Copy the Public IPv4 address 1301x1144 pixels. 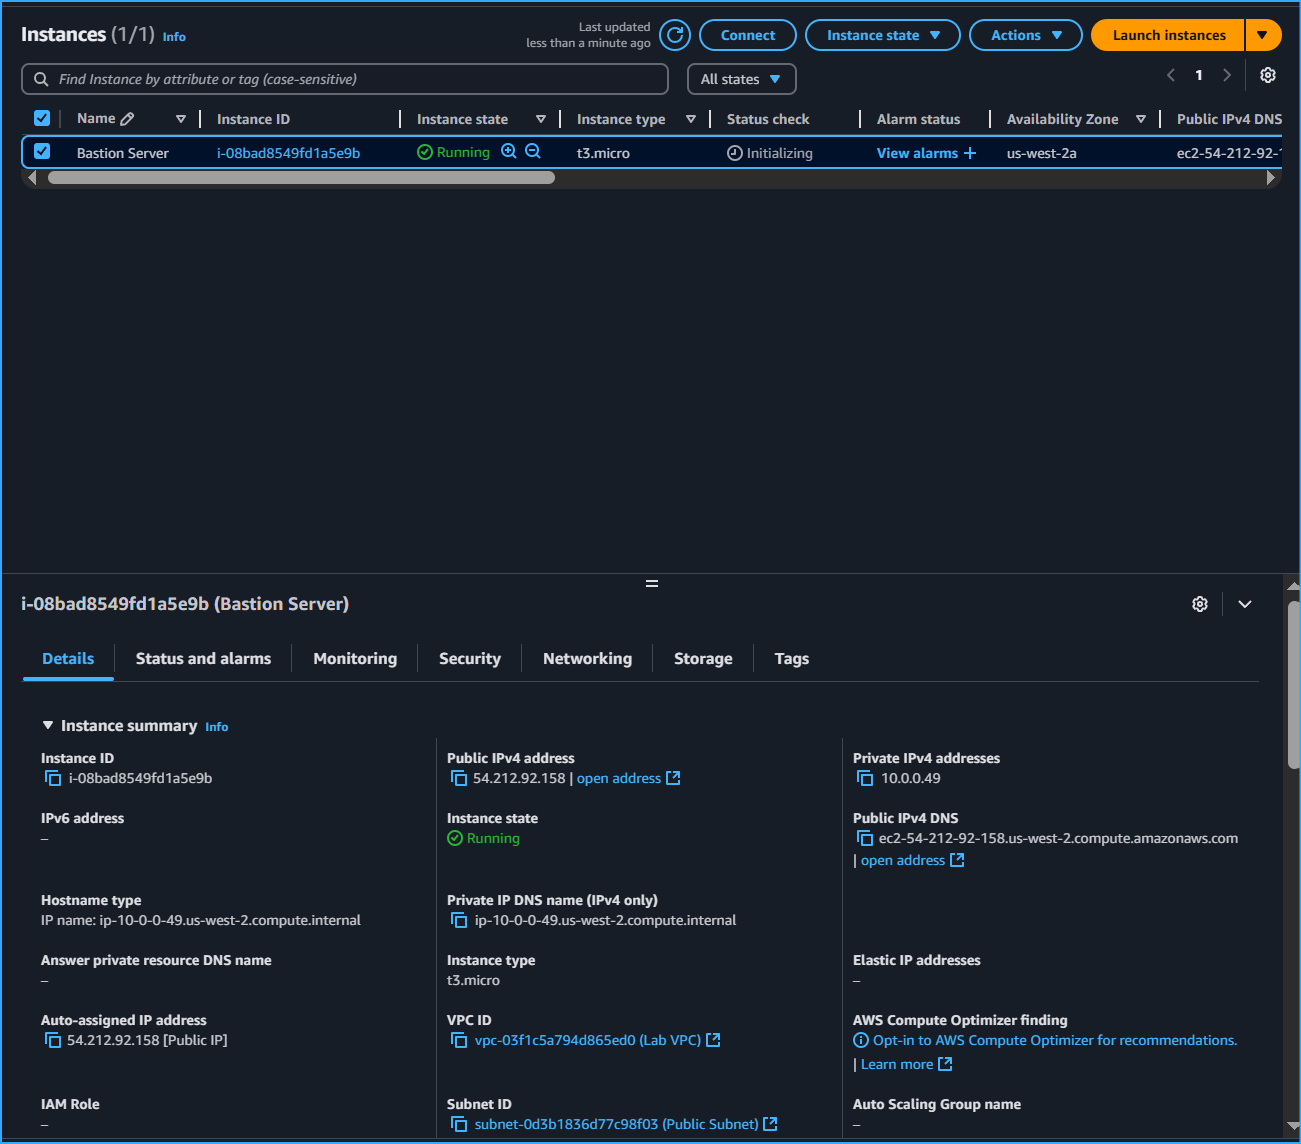(459, 779)
